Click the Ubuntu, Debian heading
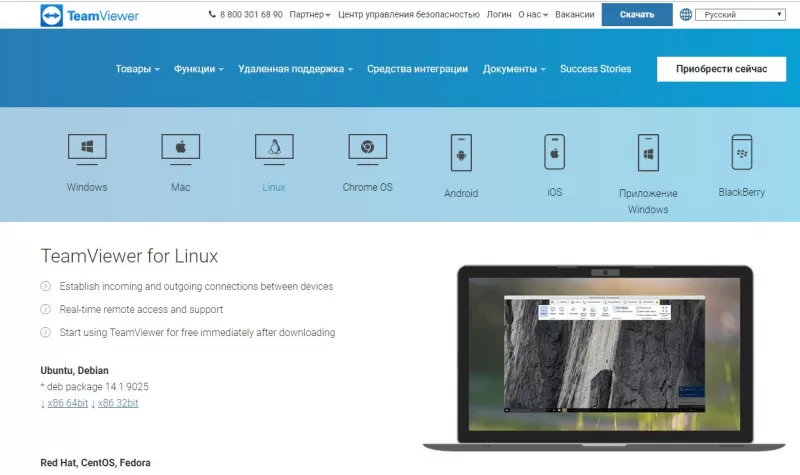 74,370
